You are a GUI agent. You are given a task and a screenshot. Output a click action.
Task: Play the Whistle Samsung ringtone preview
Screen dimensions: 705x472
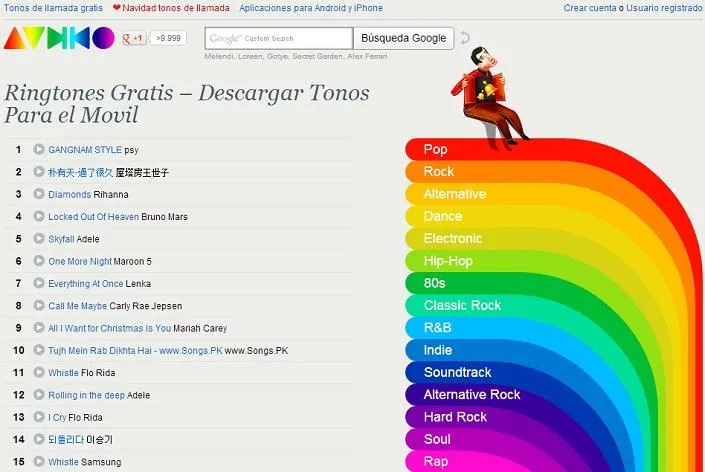39,461
